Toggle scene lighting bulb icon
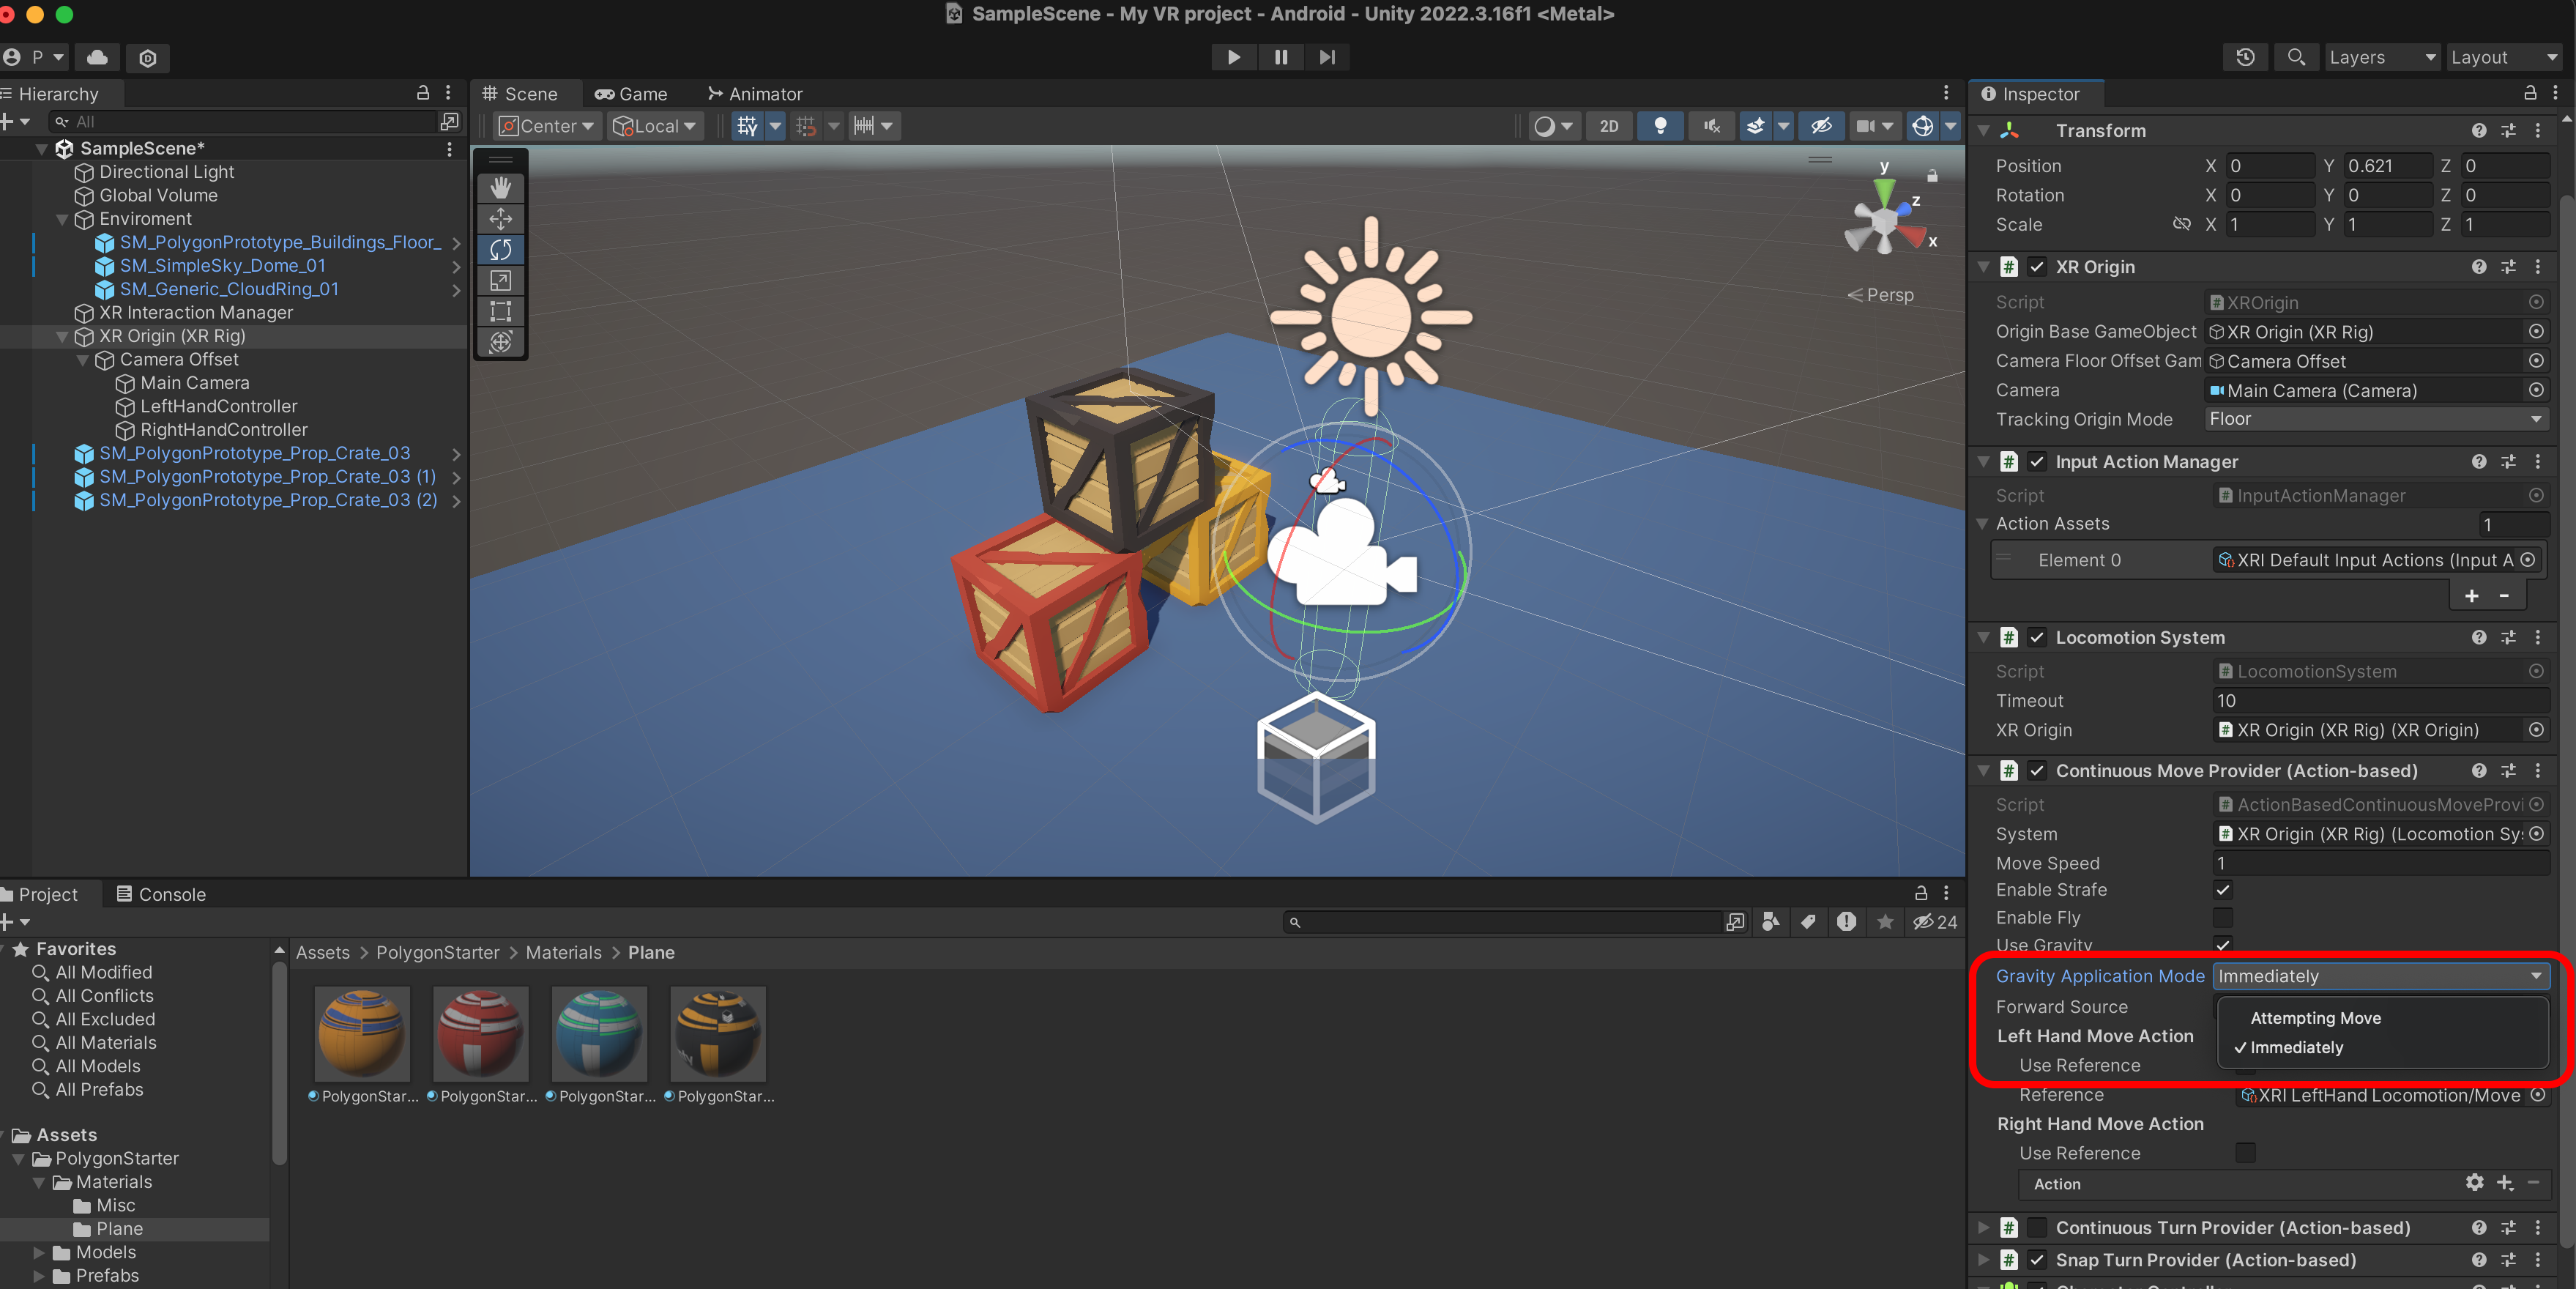Screen dimensions: 2576x1289 pyautogui.click(x=1660, y=126)
